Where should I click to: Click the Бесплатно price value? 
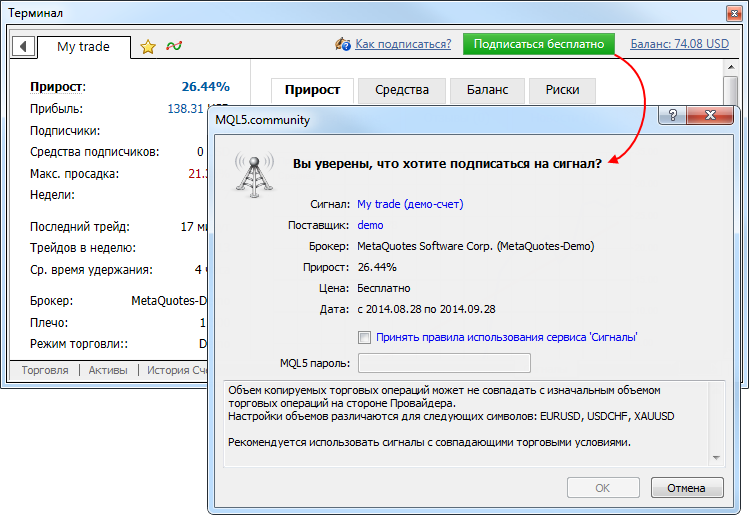point(384,289)
